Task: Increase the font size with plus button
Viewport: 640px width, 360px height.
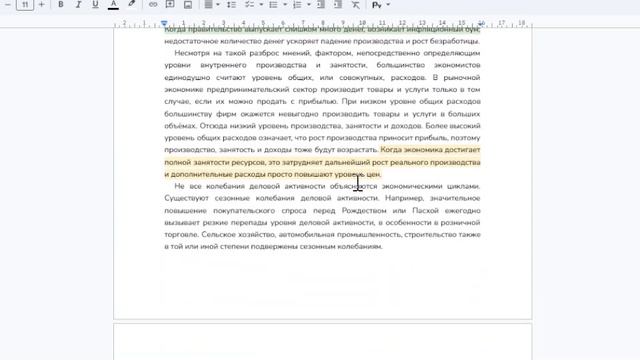Action: [41, 4]
